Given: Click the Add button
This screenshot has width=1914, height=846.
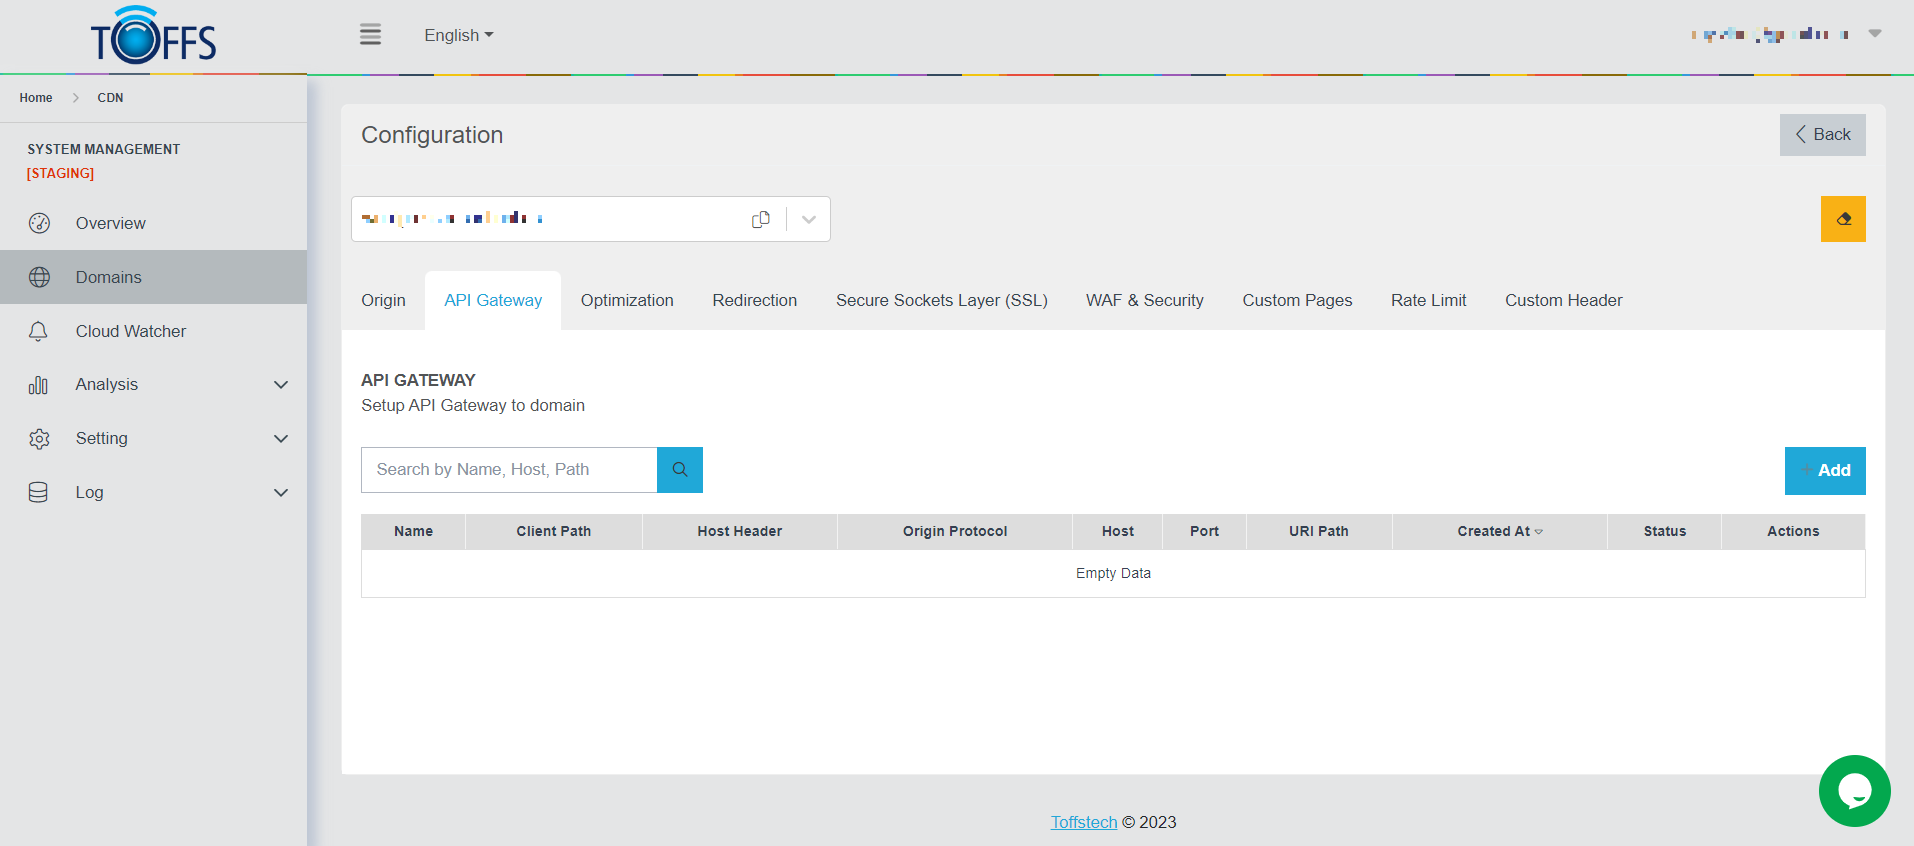Looking at the screenshot, I should pyautogui.click(x=1824, y=471).
